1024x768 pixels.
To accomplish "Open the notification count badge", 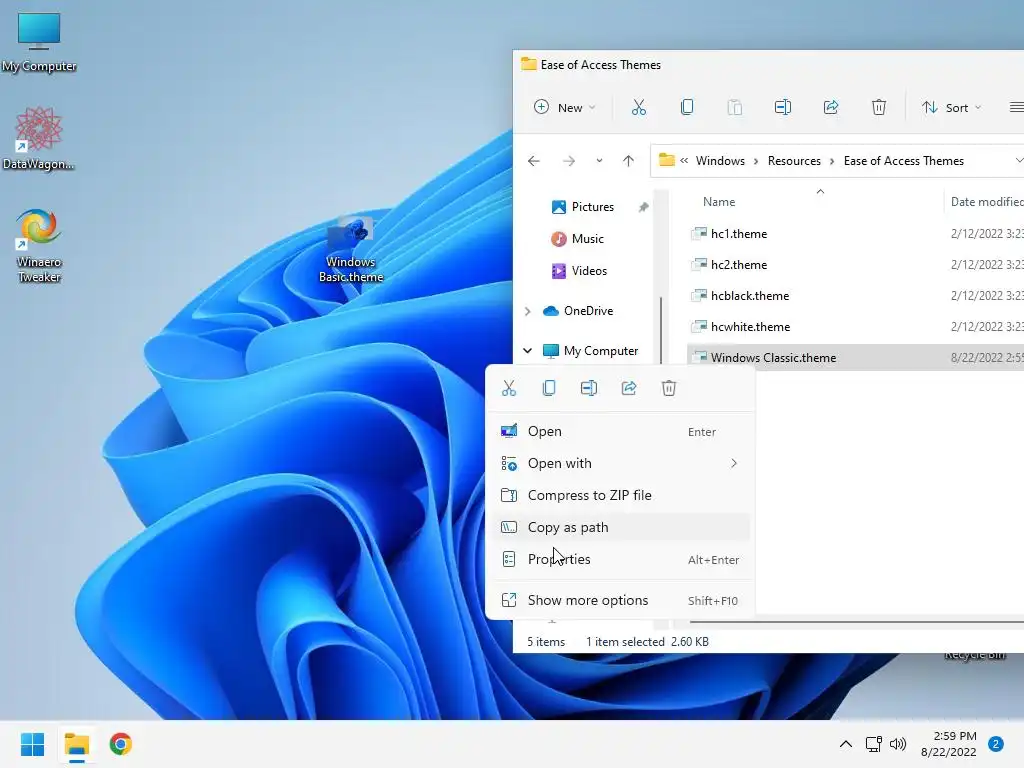I will tap(995, 744).
